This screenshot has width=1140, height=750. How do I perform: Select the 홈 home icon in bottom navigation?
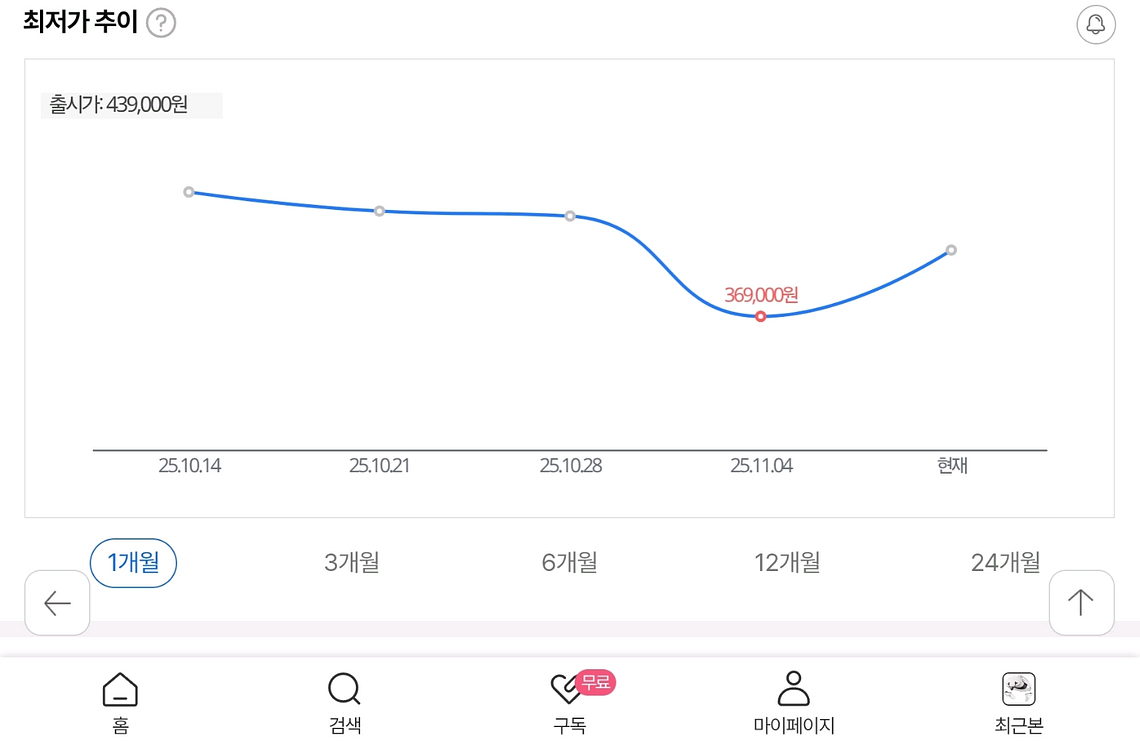coord(119,690)
